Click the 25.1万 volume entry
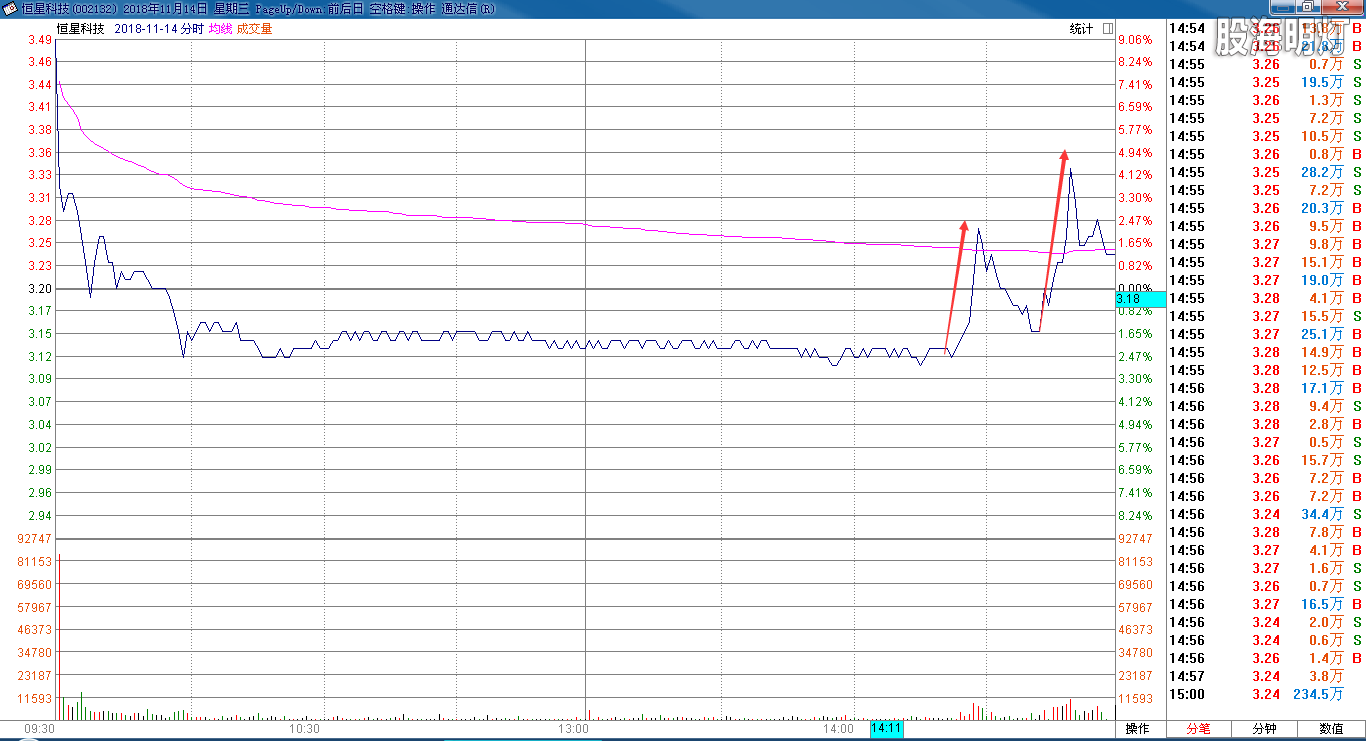 1322,334
